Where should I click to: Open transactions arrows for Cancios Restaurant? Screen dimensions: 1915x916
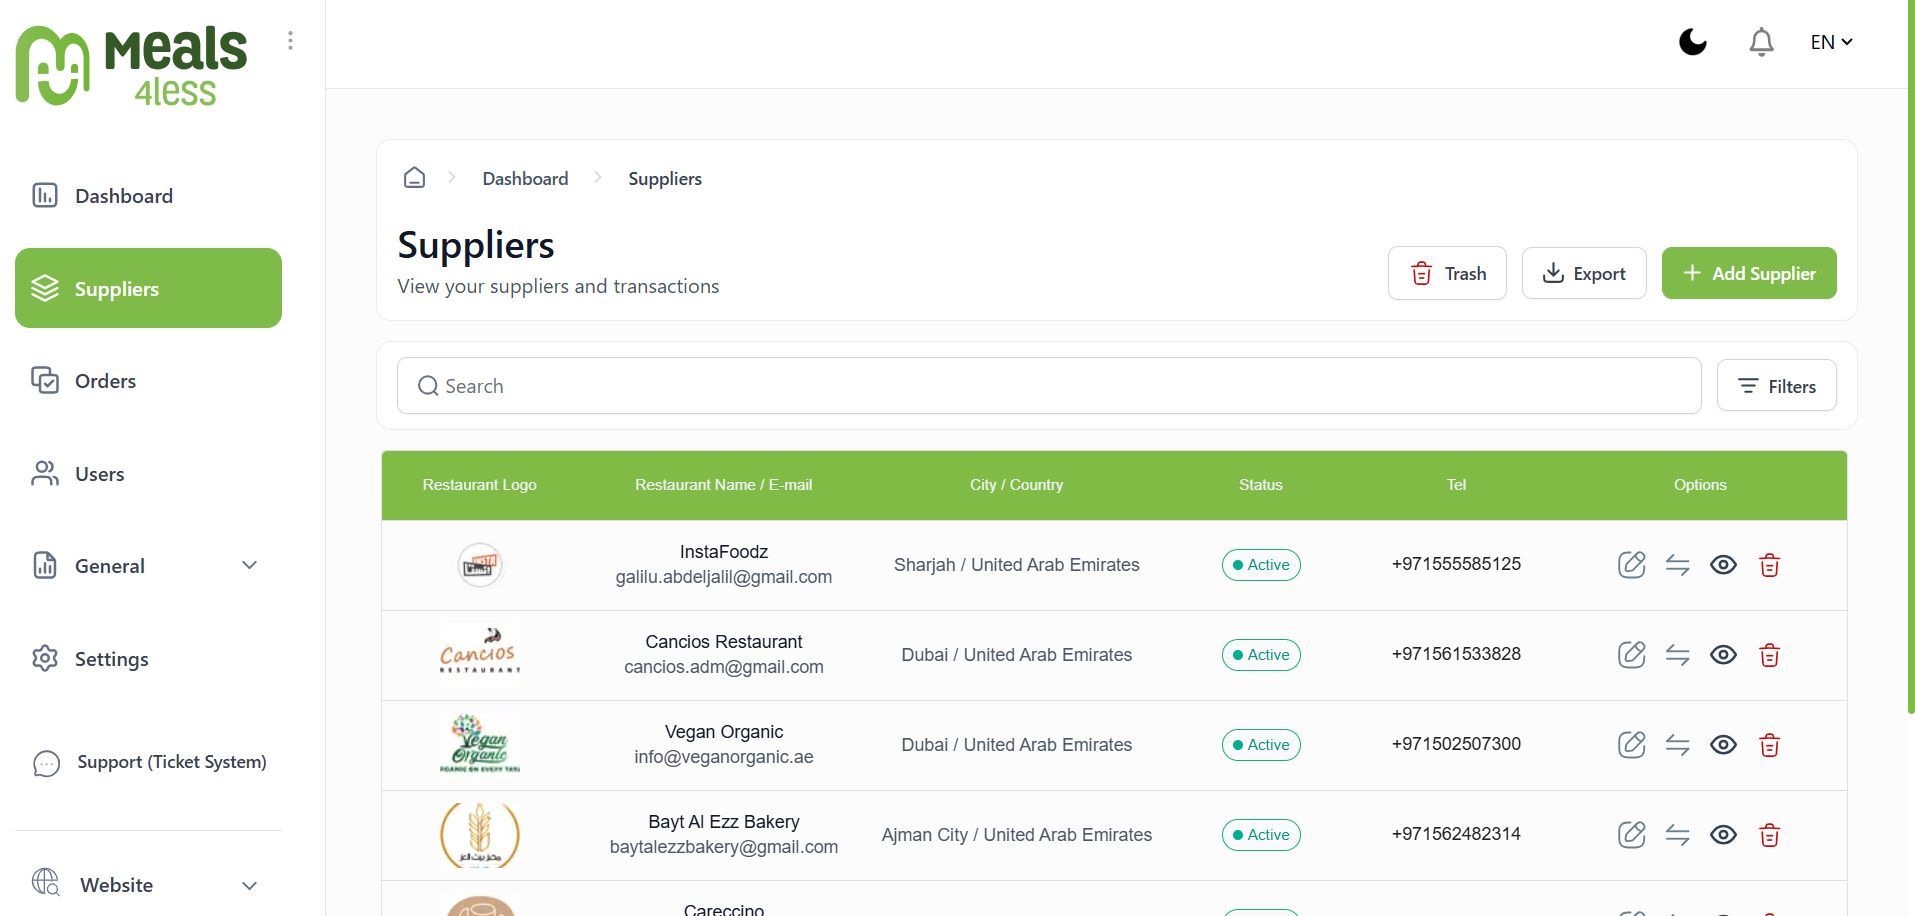1678,655
